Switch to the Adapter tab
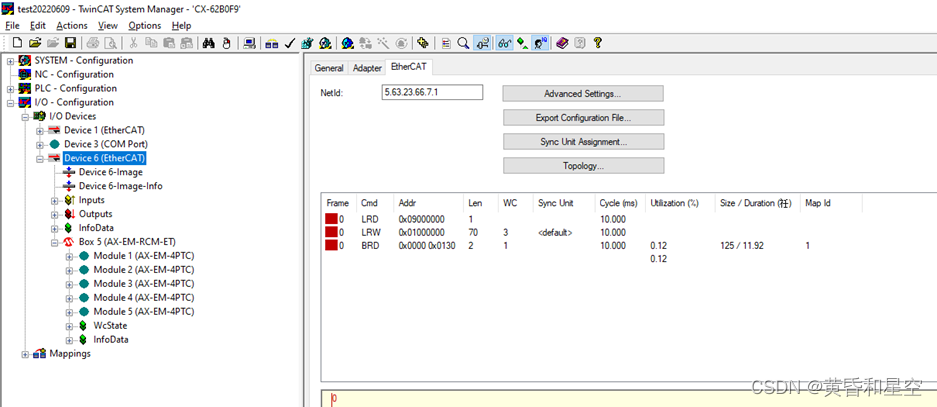Screen dimensions: 937x407 pos(367,68)
